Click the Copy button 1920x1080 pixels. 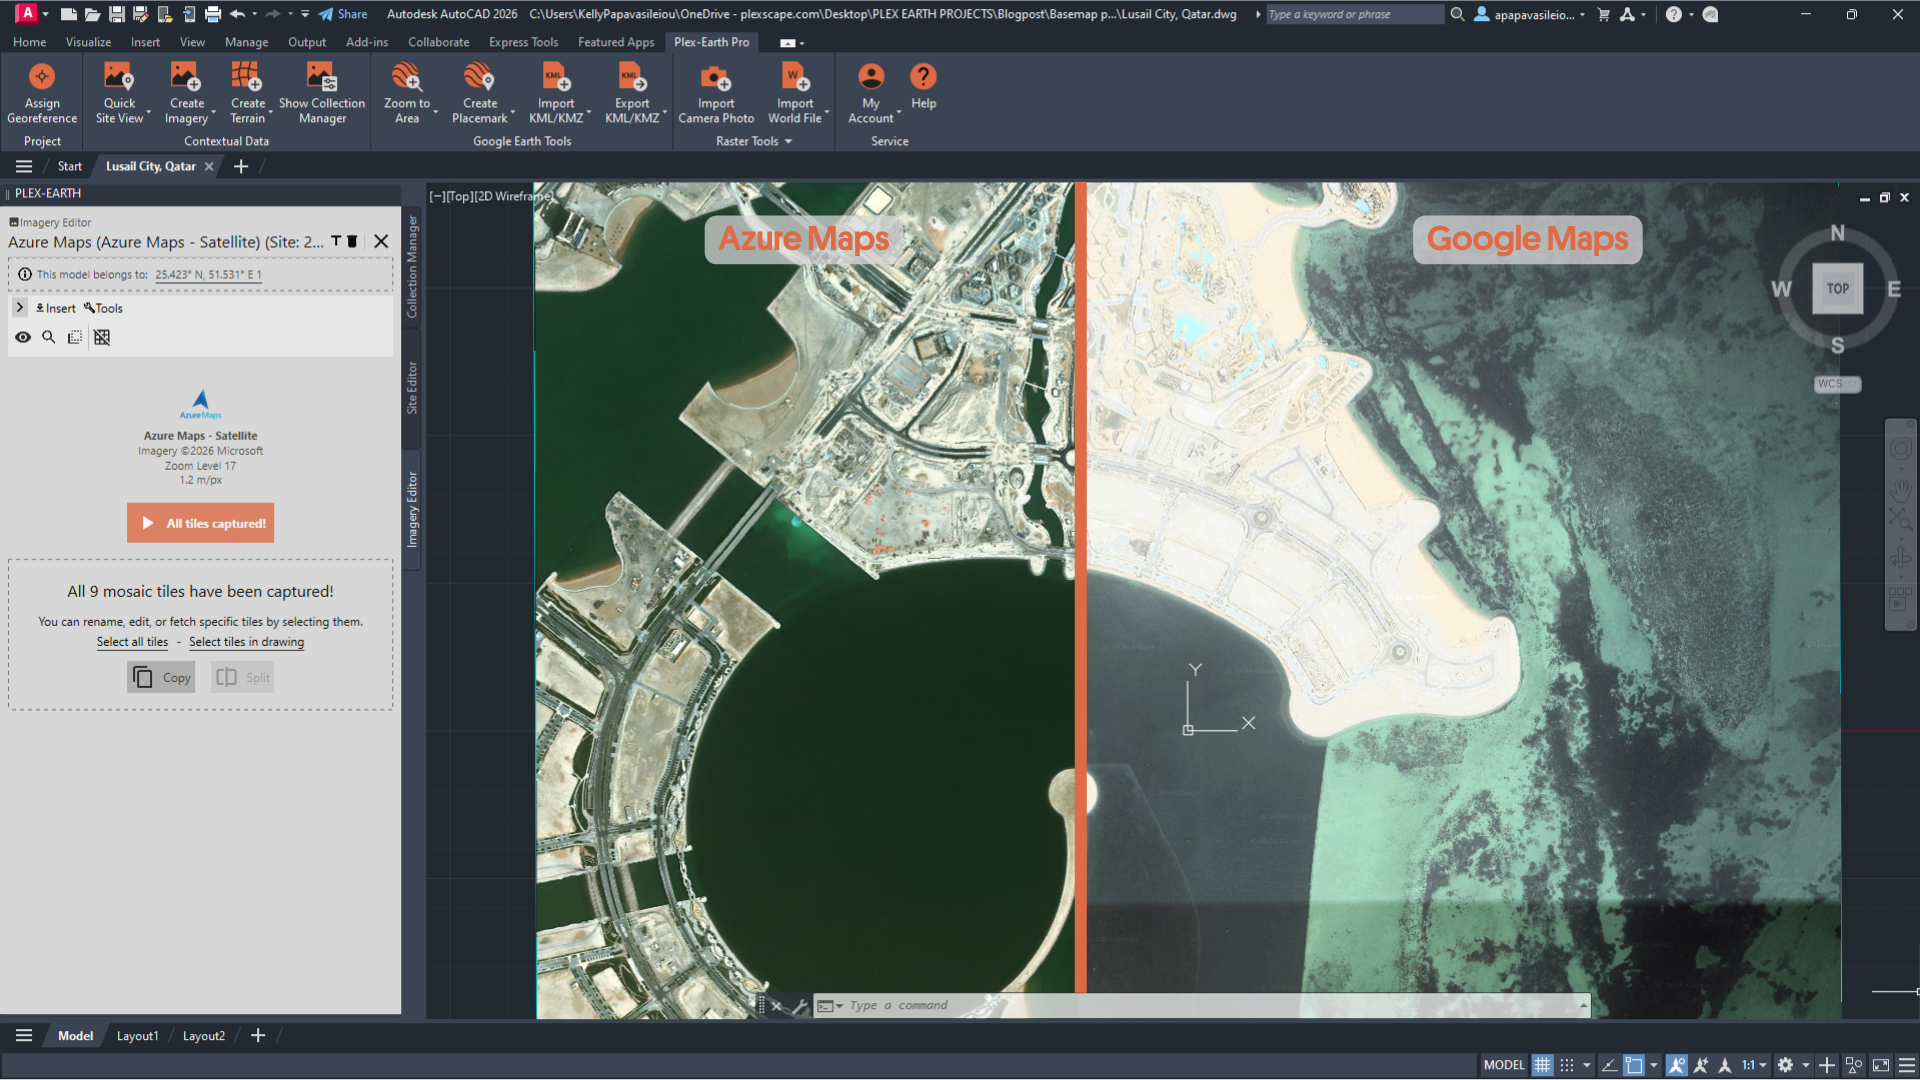161,678
